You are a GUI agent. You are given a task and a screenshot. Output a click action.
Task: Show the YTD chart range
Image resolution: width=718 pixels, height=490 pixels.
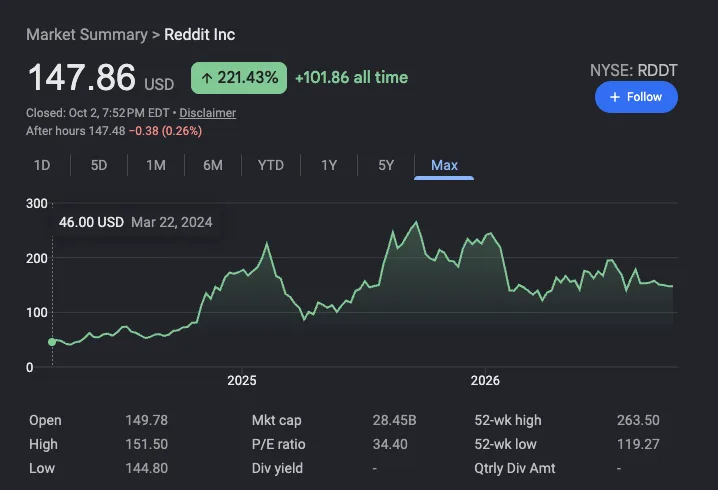271,165
